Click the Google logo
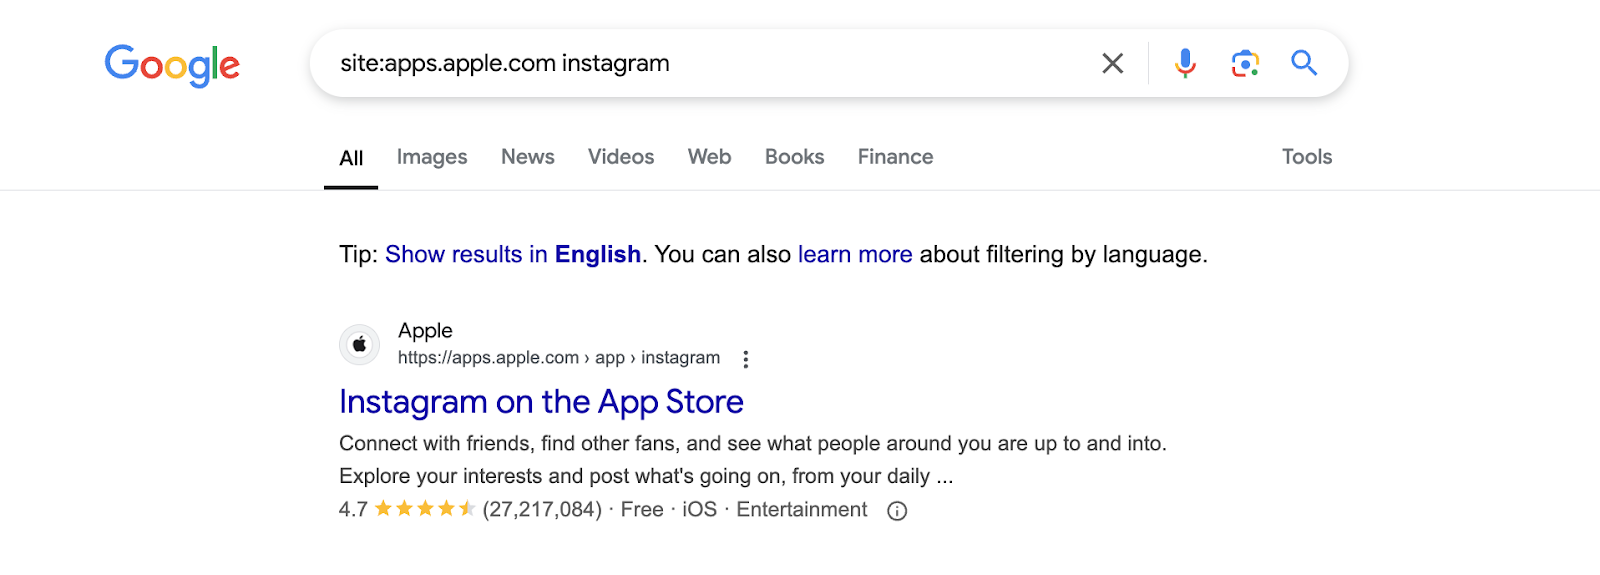The width and height of the screenshot is (1600, 575). [x=172, y=65]
